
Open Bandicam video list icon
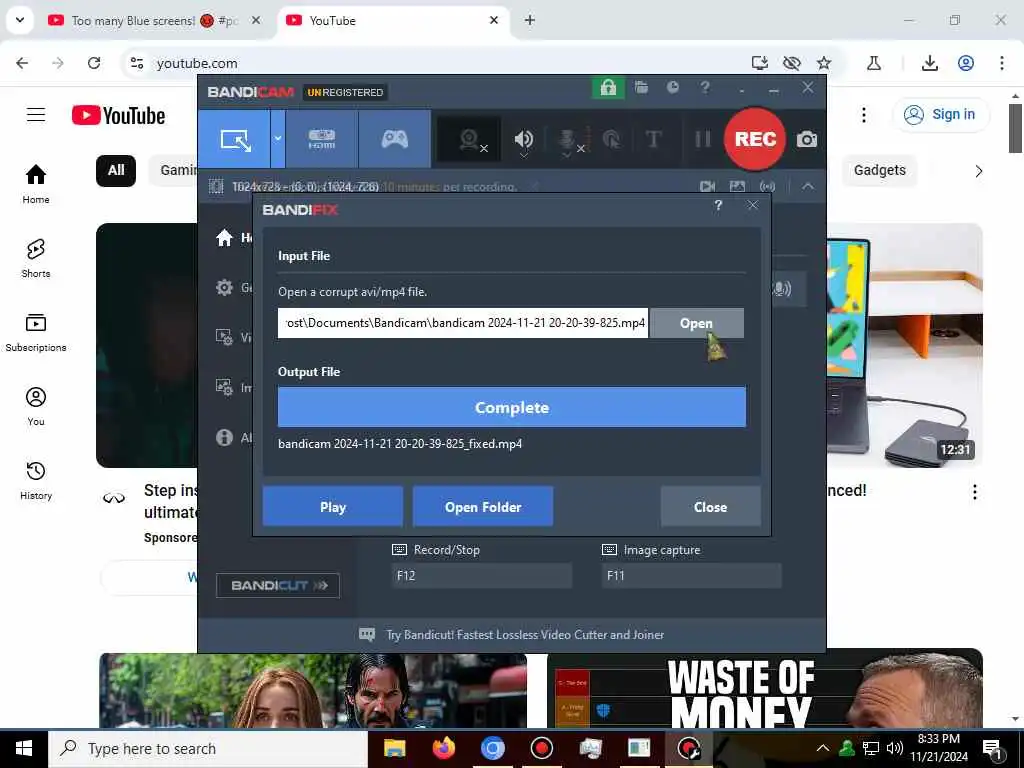707,187
